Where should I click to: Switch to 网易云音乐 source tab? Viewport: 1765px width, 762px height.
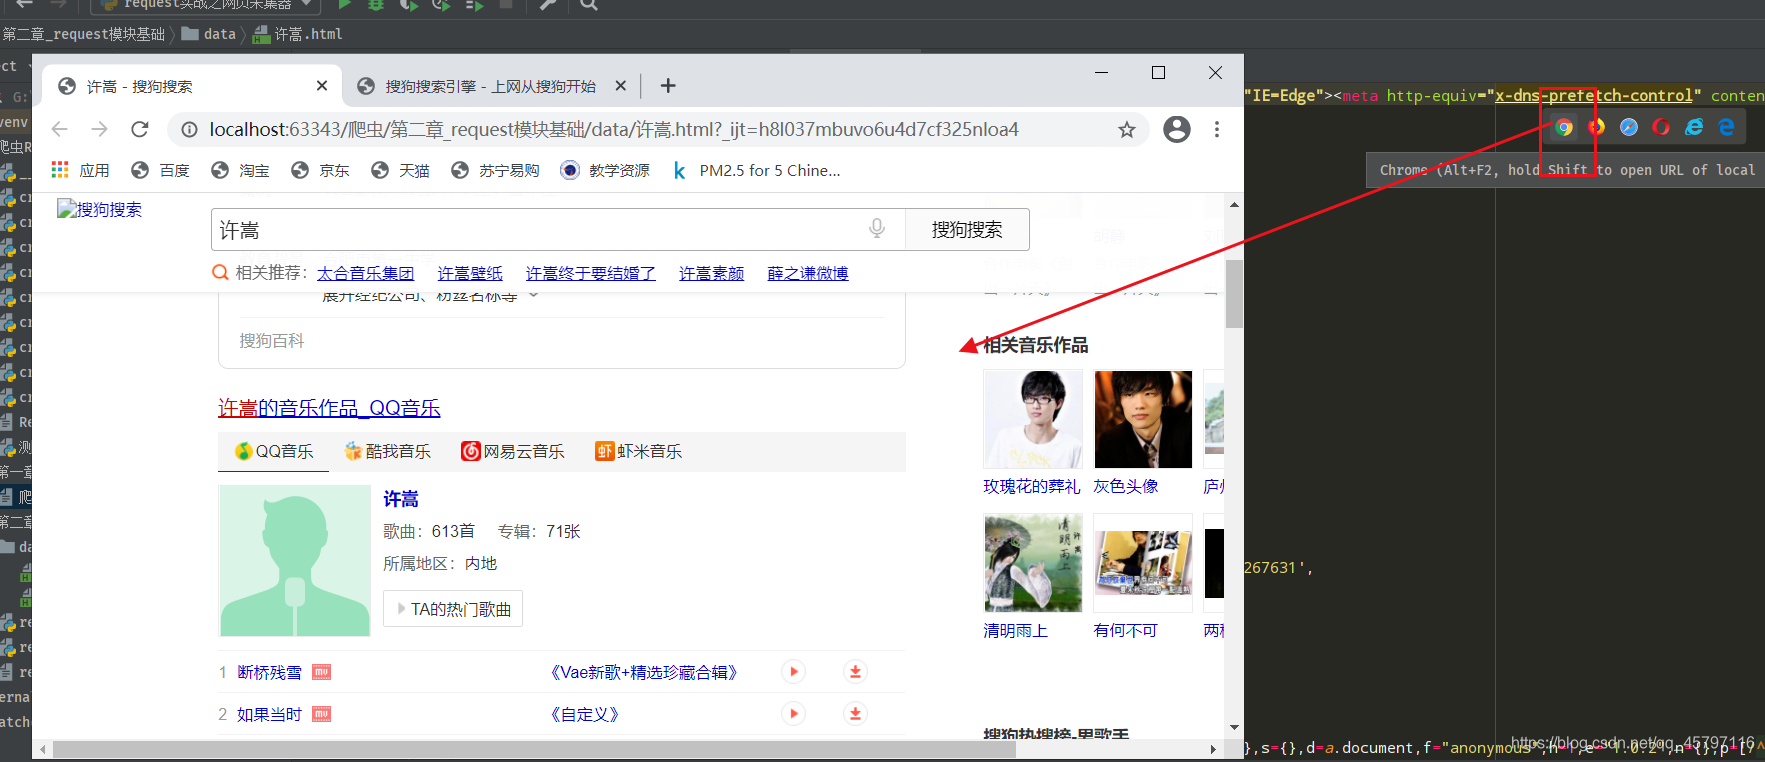coord(512,452)
